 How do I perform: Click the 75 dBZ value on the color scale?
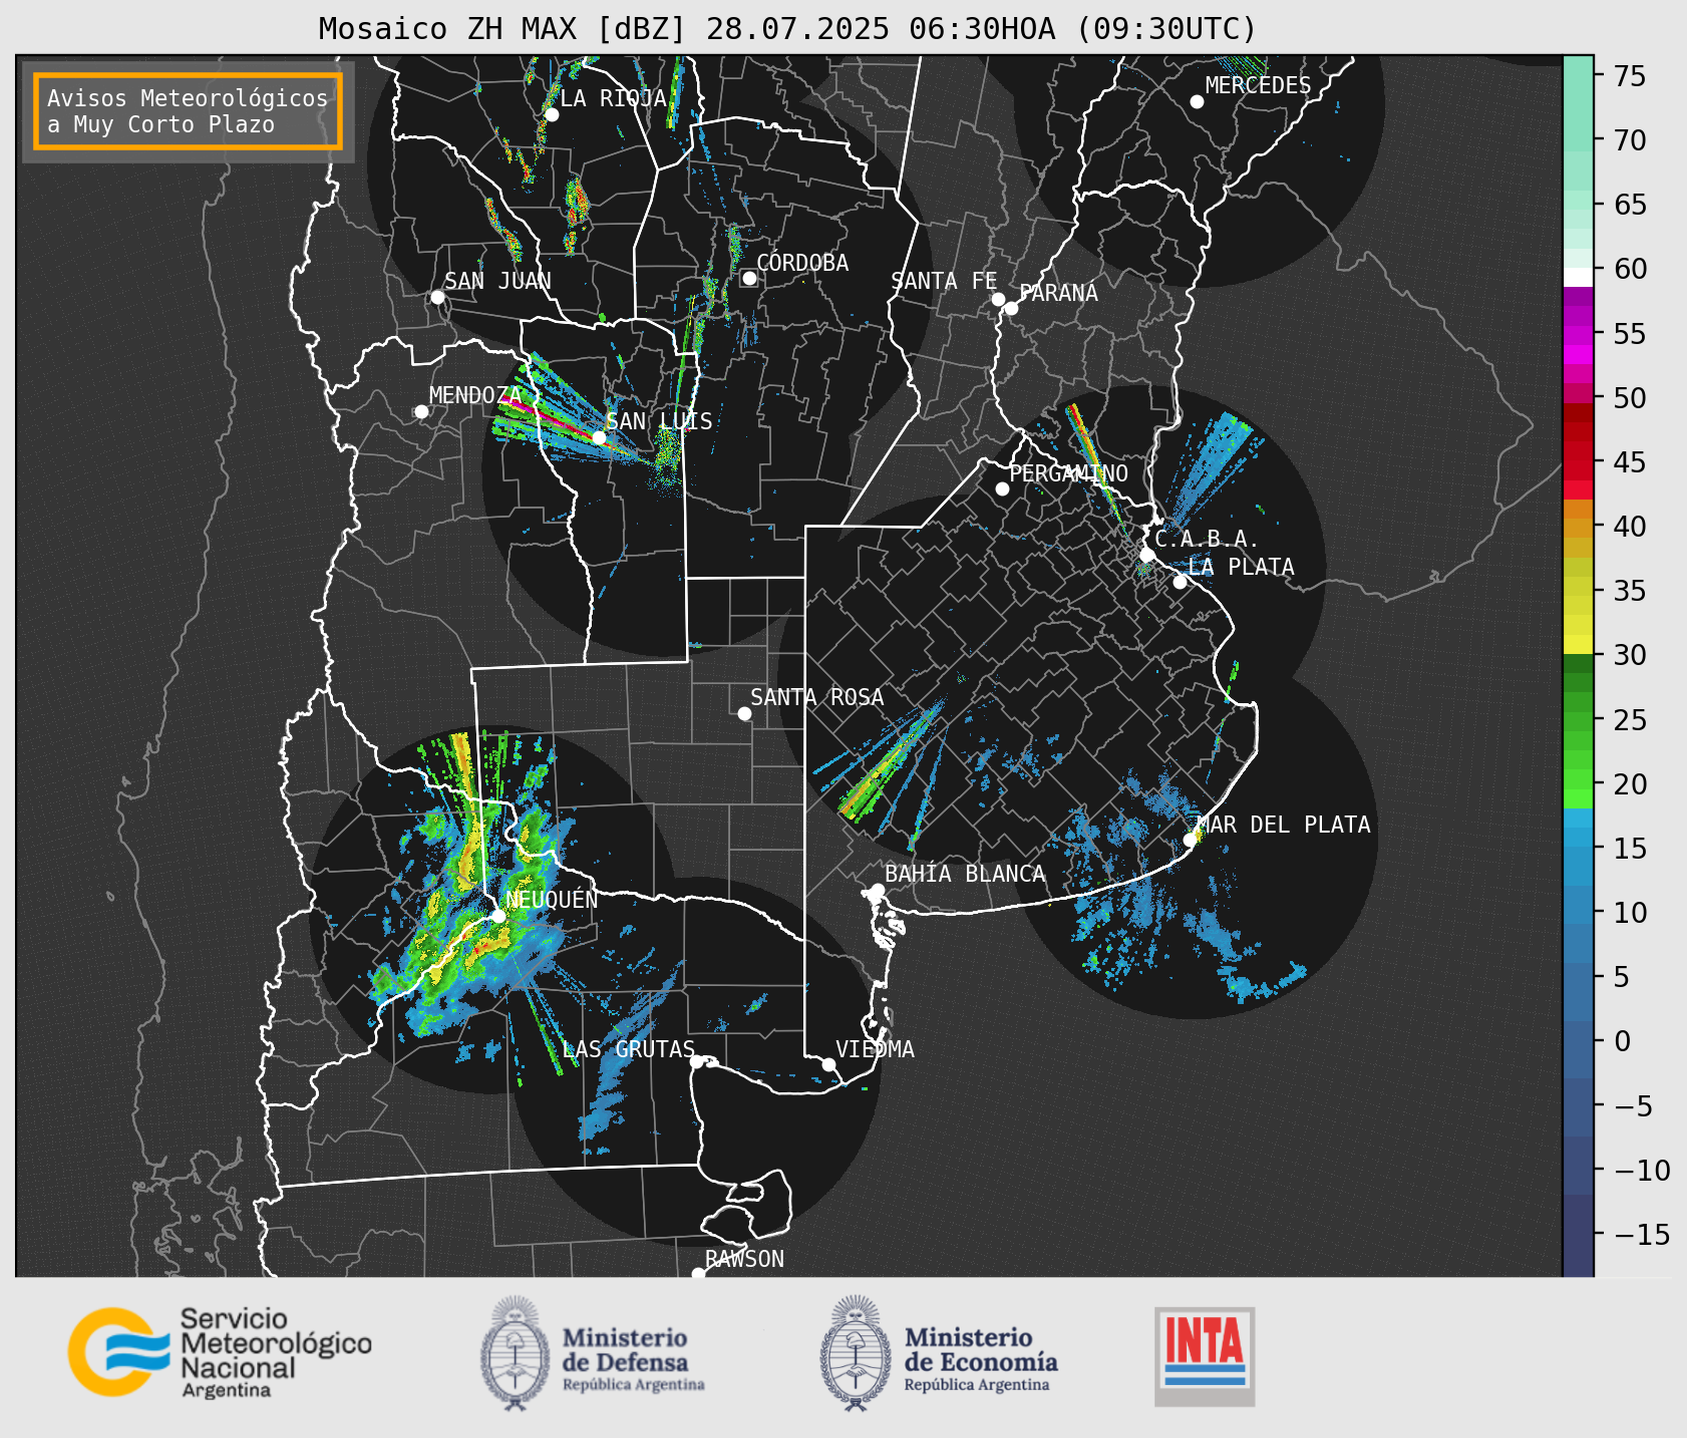pyautogui.click(x=1629, y=76)
